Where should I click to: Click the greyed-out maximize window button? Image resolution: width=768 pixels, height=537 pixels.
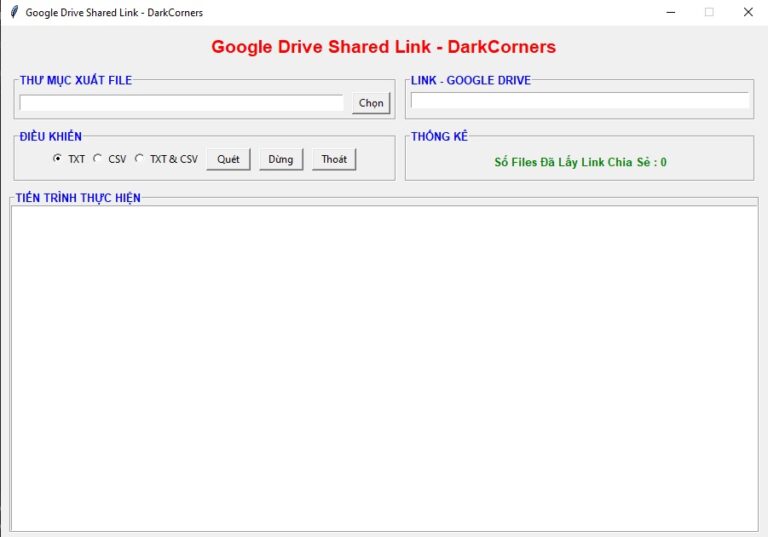pyautogui.click(x=709, y=12)
